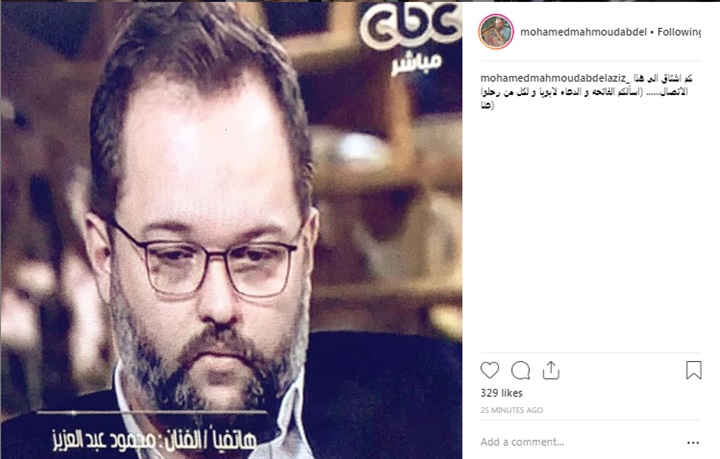Save post with bookmark icon
Viewport: 720px width, 459px height.
(x=693, y=370)
